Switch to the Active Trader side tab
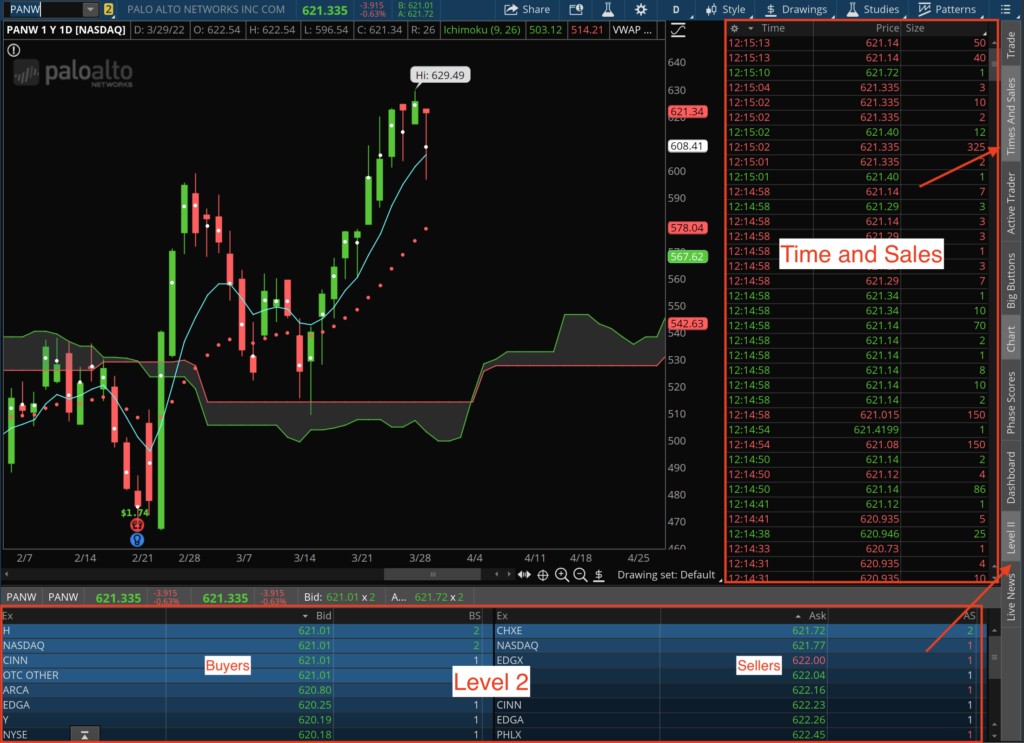 [1011, 202]
